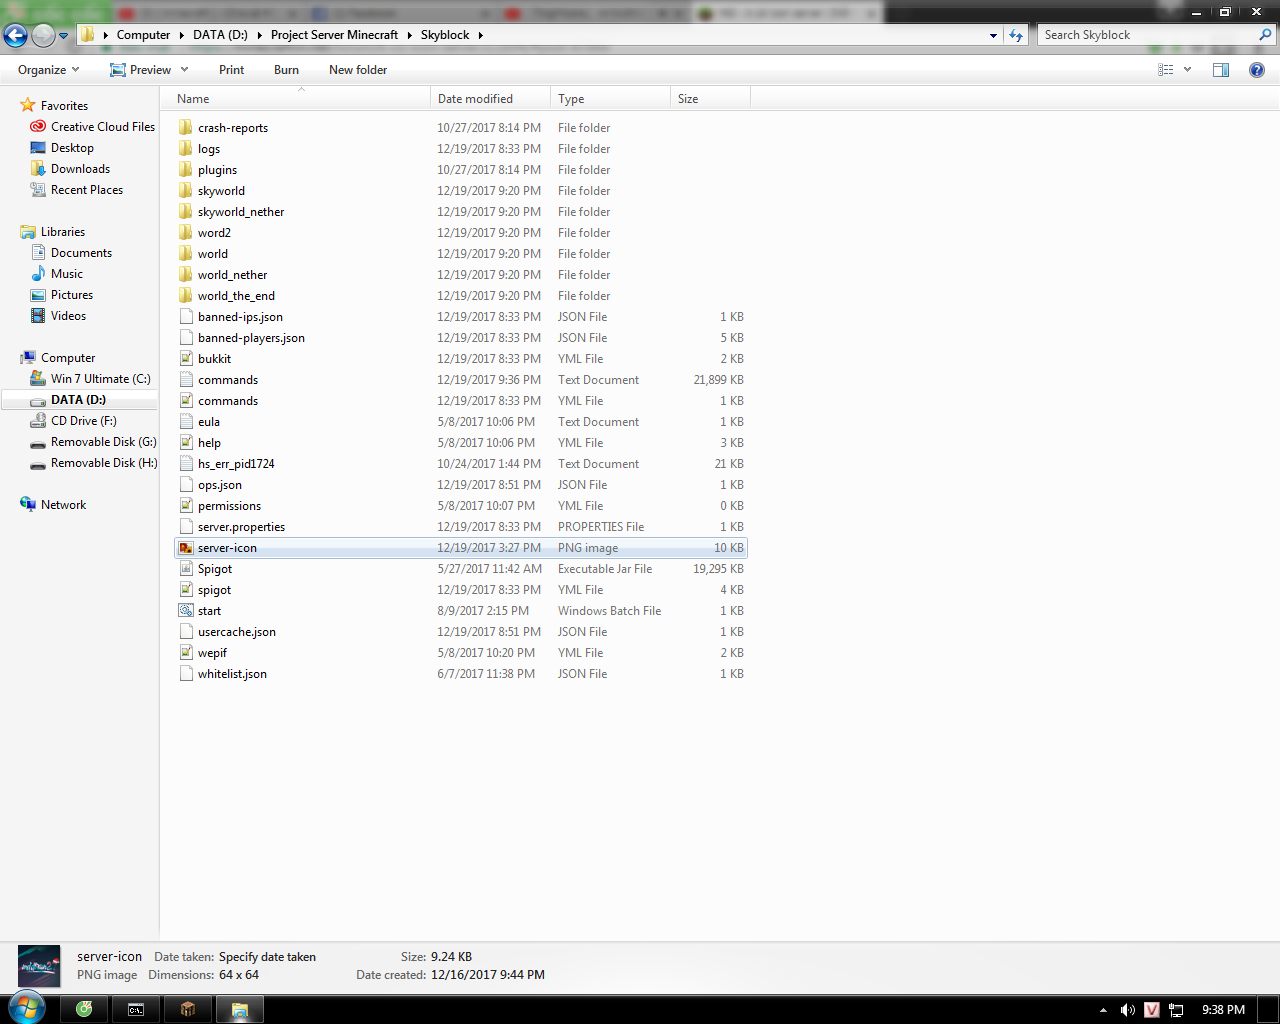Expand the address bar history dropdown
This screenshot has height=1024, width=1280.
point(993,35)
